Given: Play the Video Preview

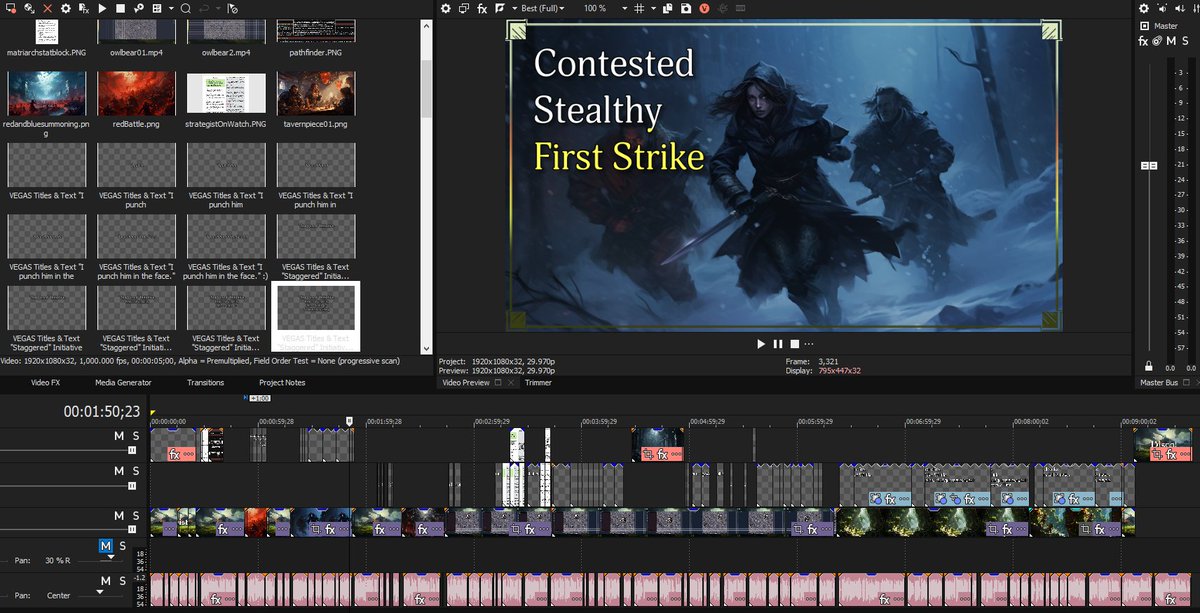Looking at the screenshot, I should click(761, 344).
